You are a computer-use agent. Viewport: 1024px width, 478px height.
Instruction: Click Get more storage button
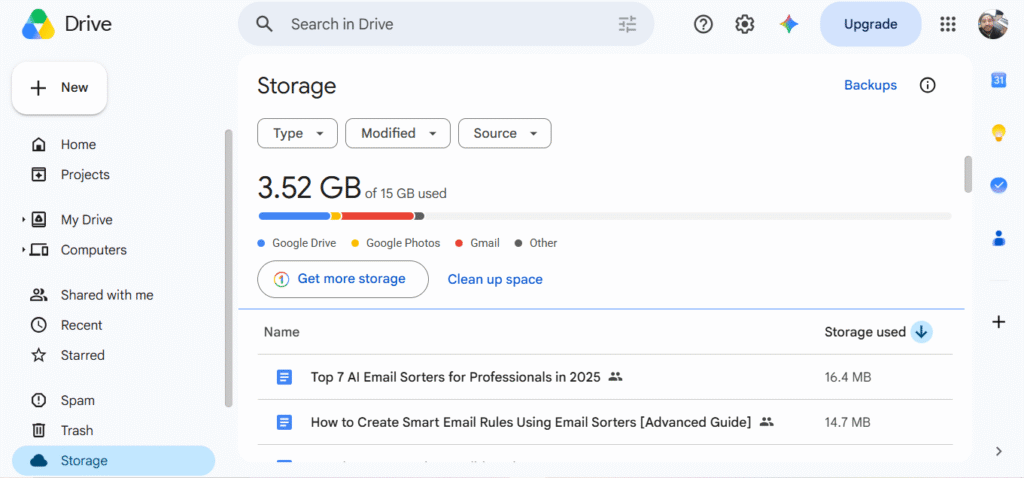pyautogui.click(x=343, y=279)
